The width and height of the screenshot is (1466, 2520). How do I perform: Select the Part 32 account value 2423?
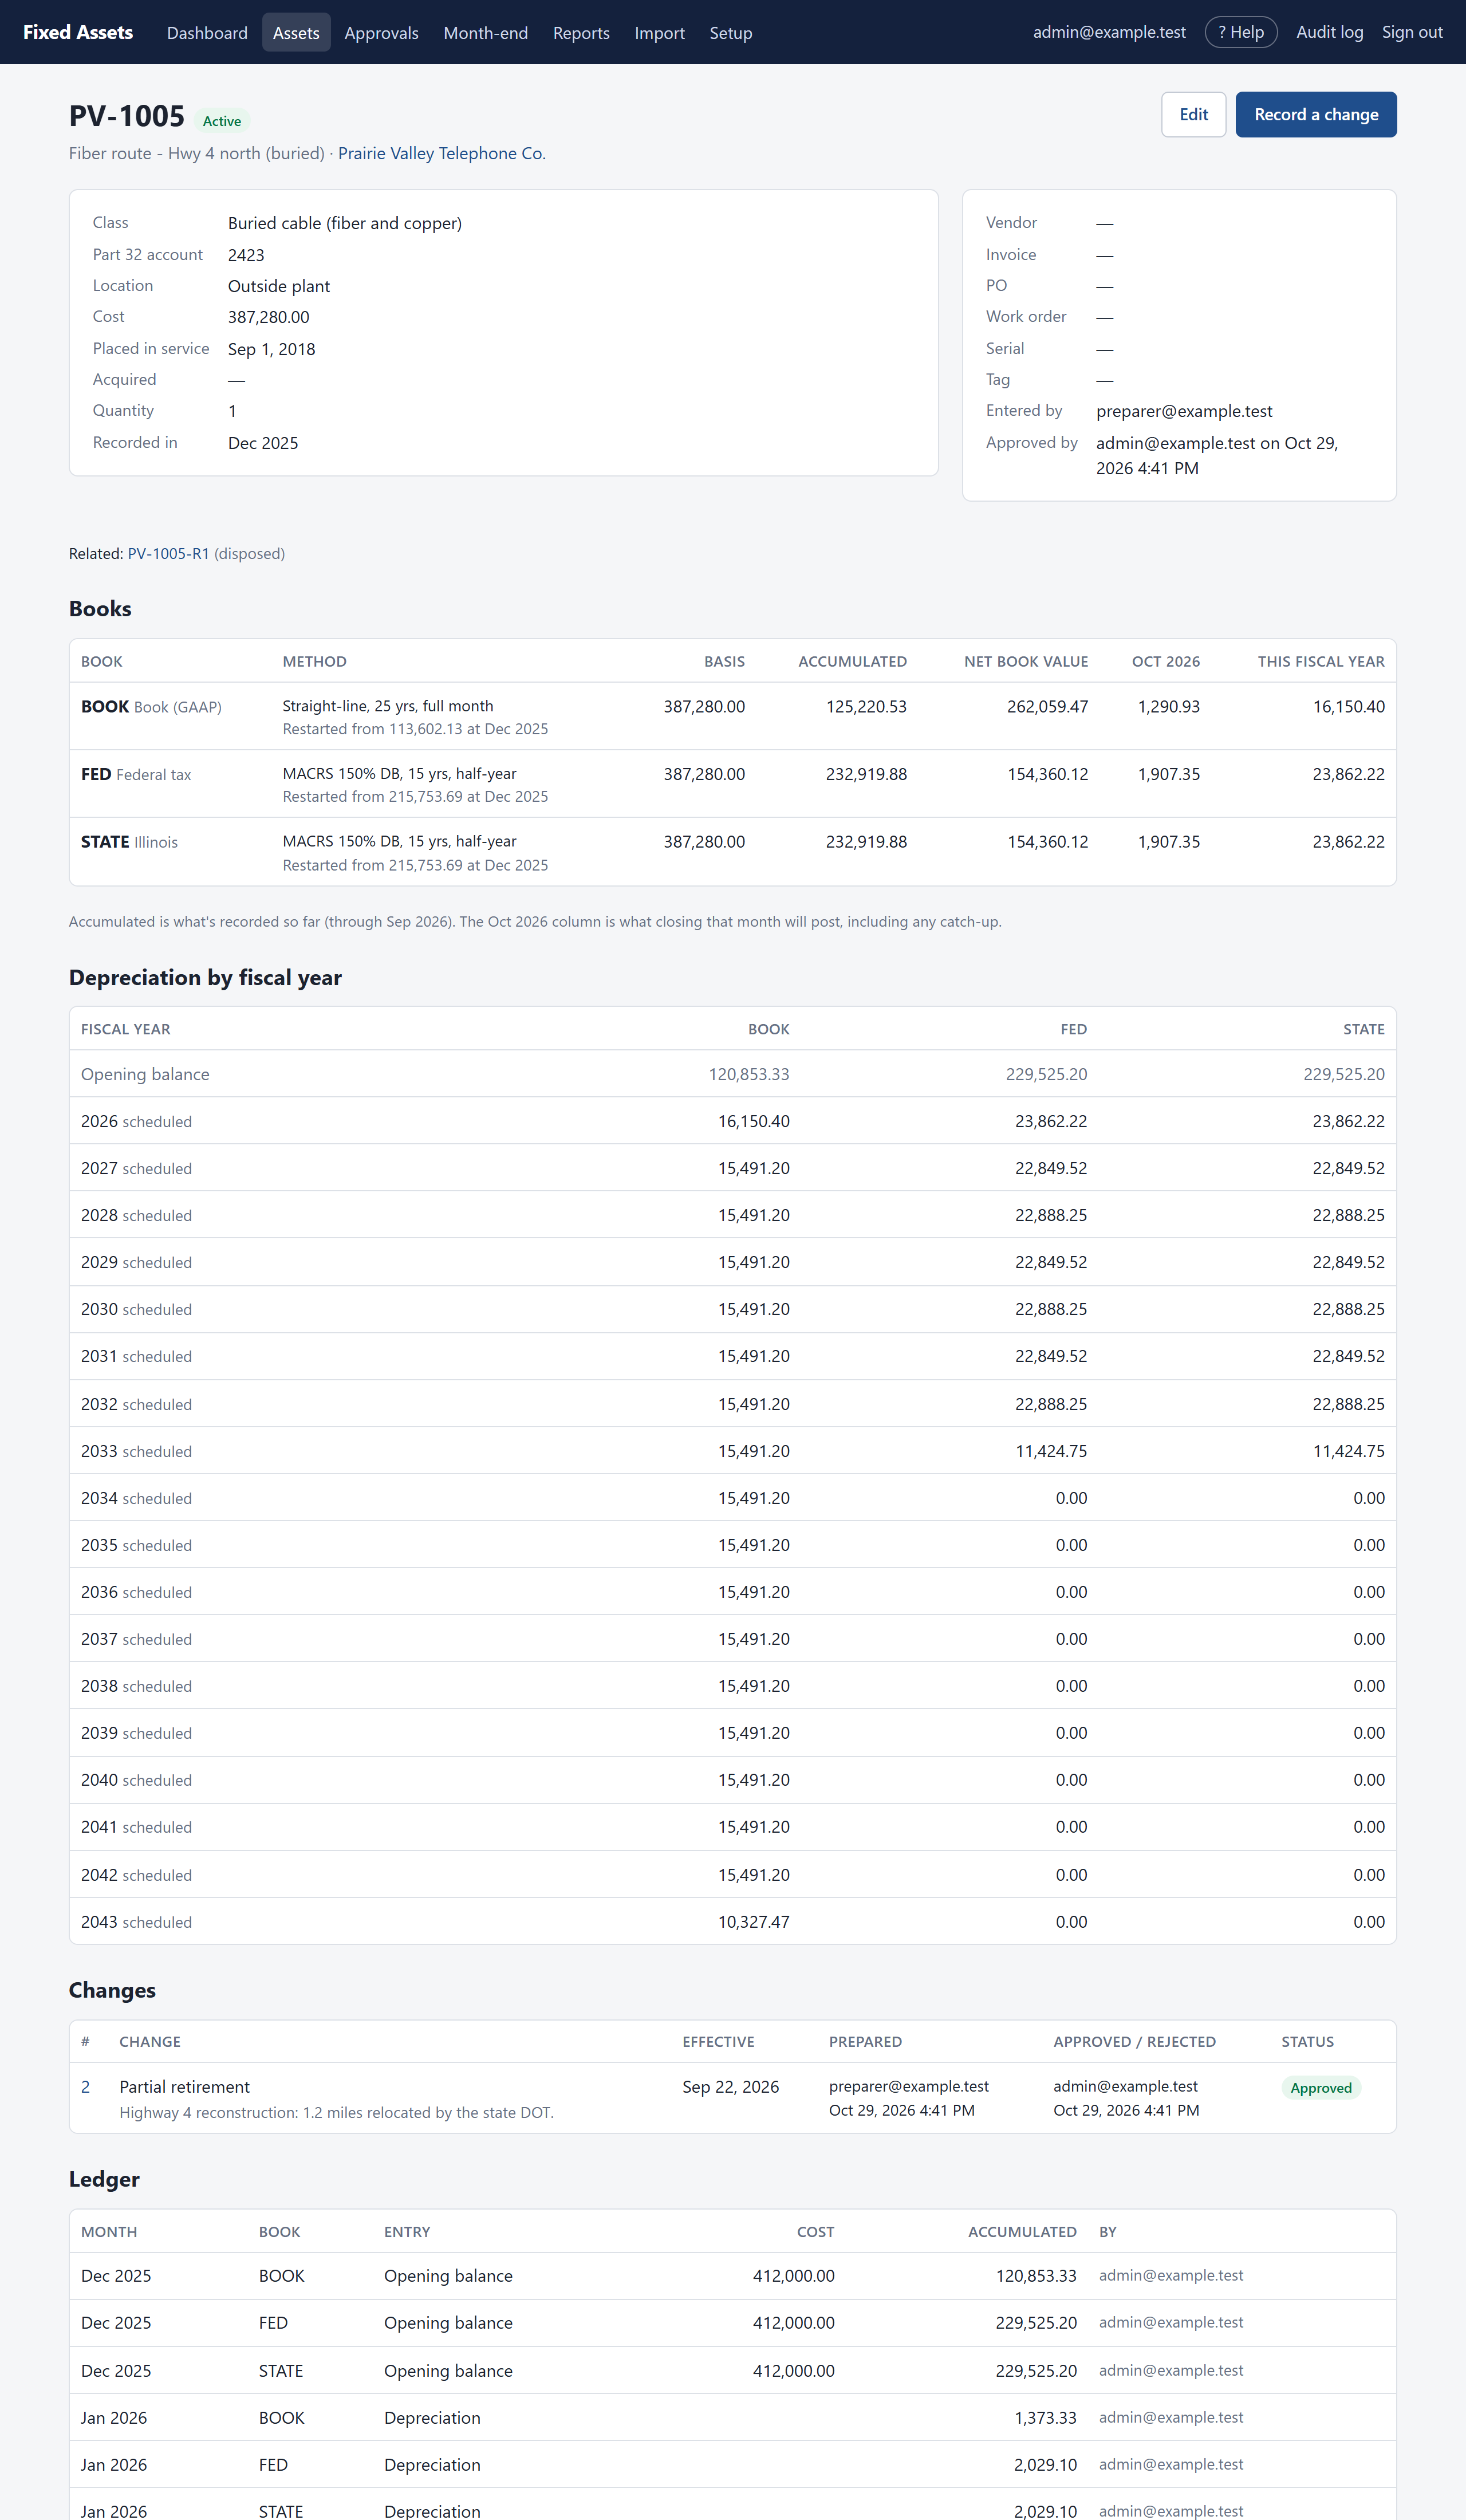(x=246, y=255)
